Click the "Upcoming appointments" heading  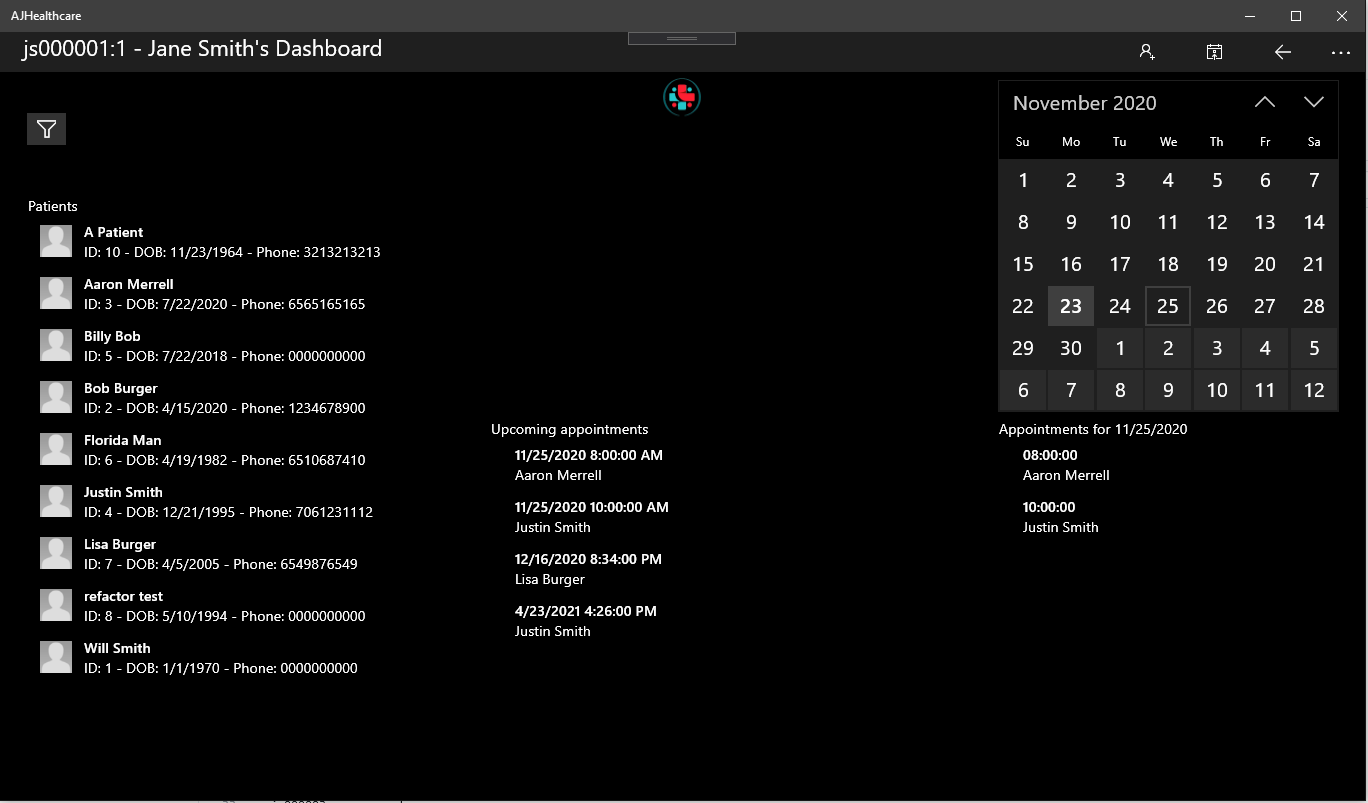[x=569, y=429]
